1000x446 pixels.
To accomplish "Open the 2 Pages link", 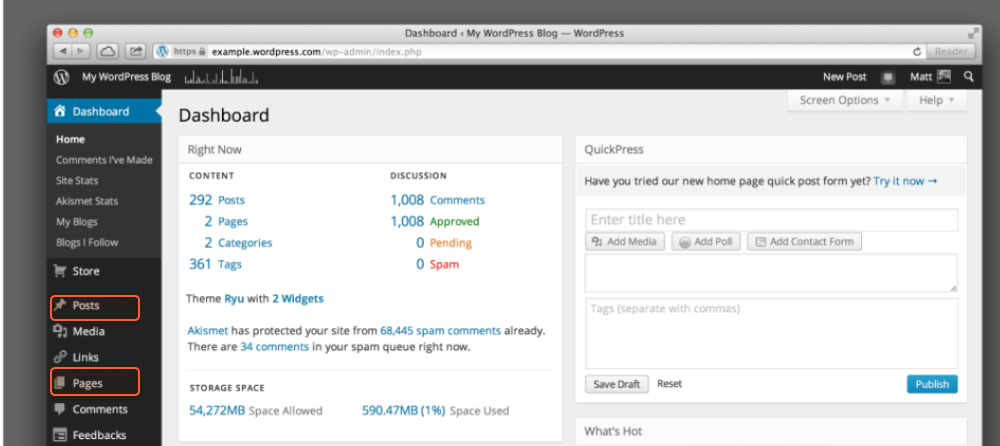I will (226, 221).
